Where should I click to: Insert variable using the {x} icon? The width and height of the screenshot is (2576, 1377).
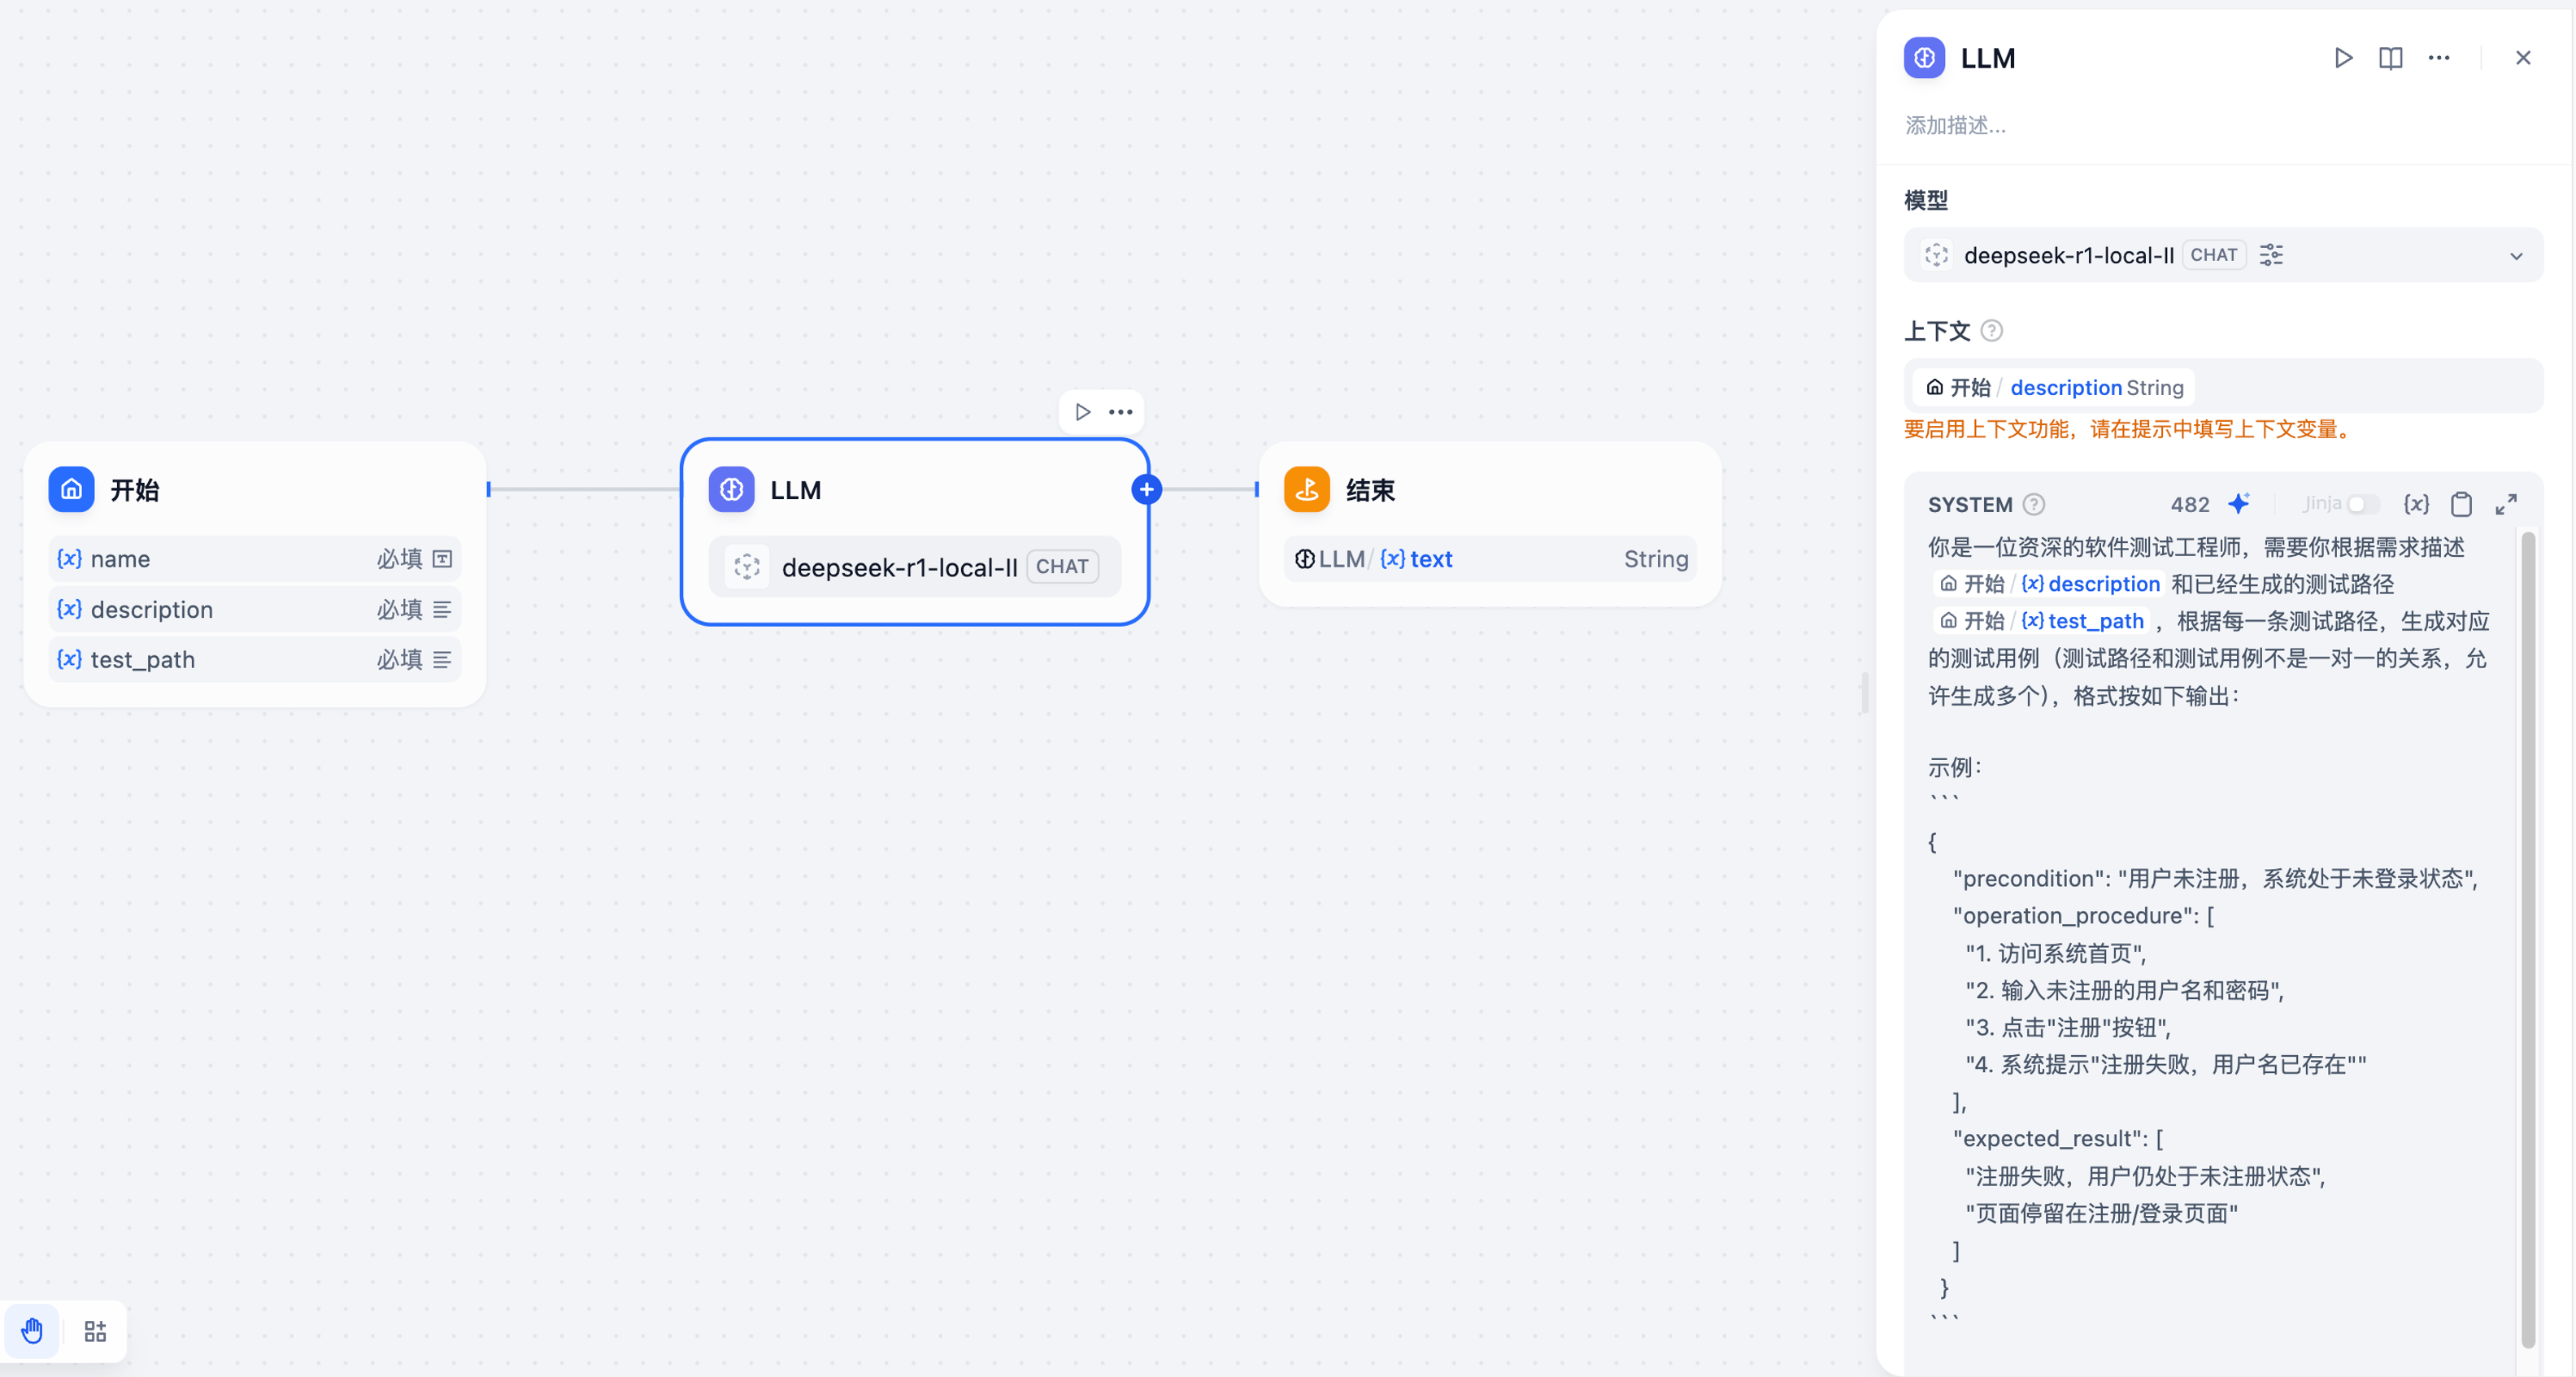(x=2416, y=504)
